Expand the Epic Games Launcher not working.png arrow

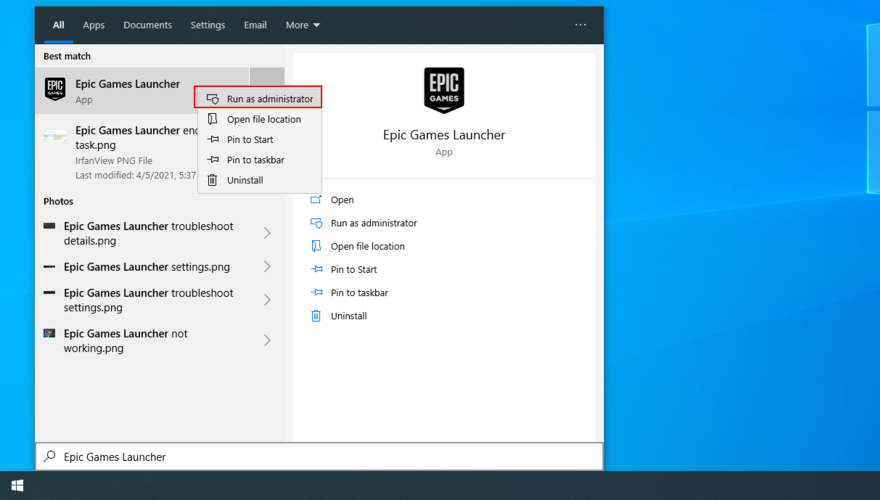click(x=268, y=340)
